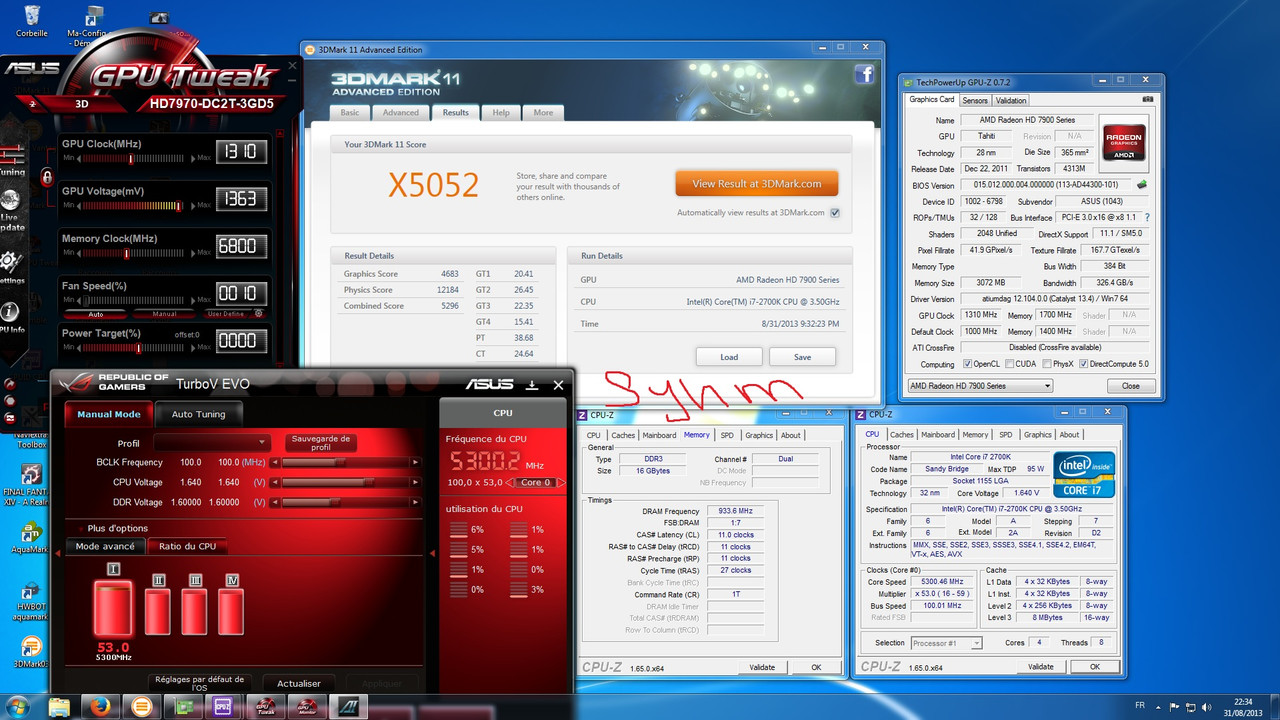
Task: Open Validation tab in GPU-Z
Action: coord(1011,100)
